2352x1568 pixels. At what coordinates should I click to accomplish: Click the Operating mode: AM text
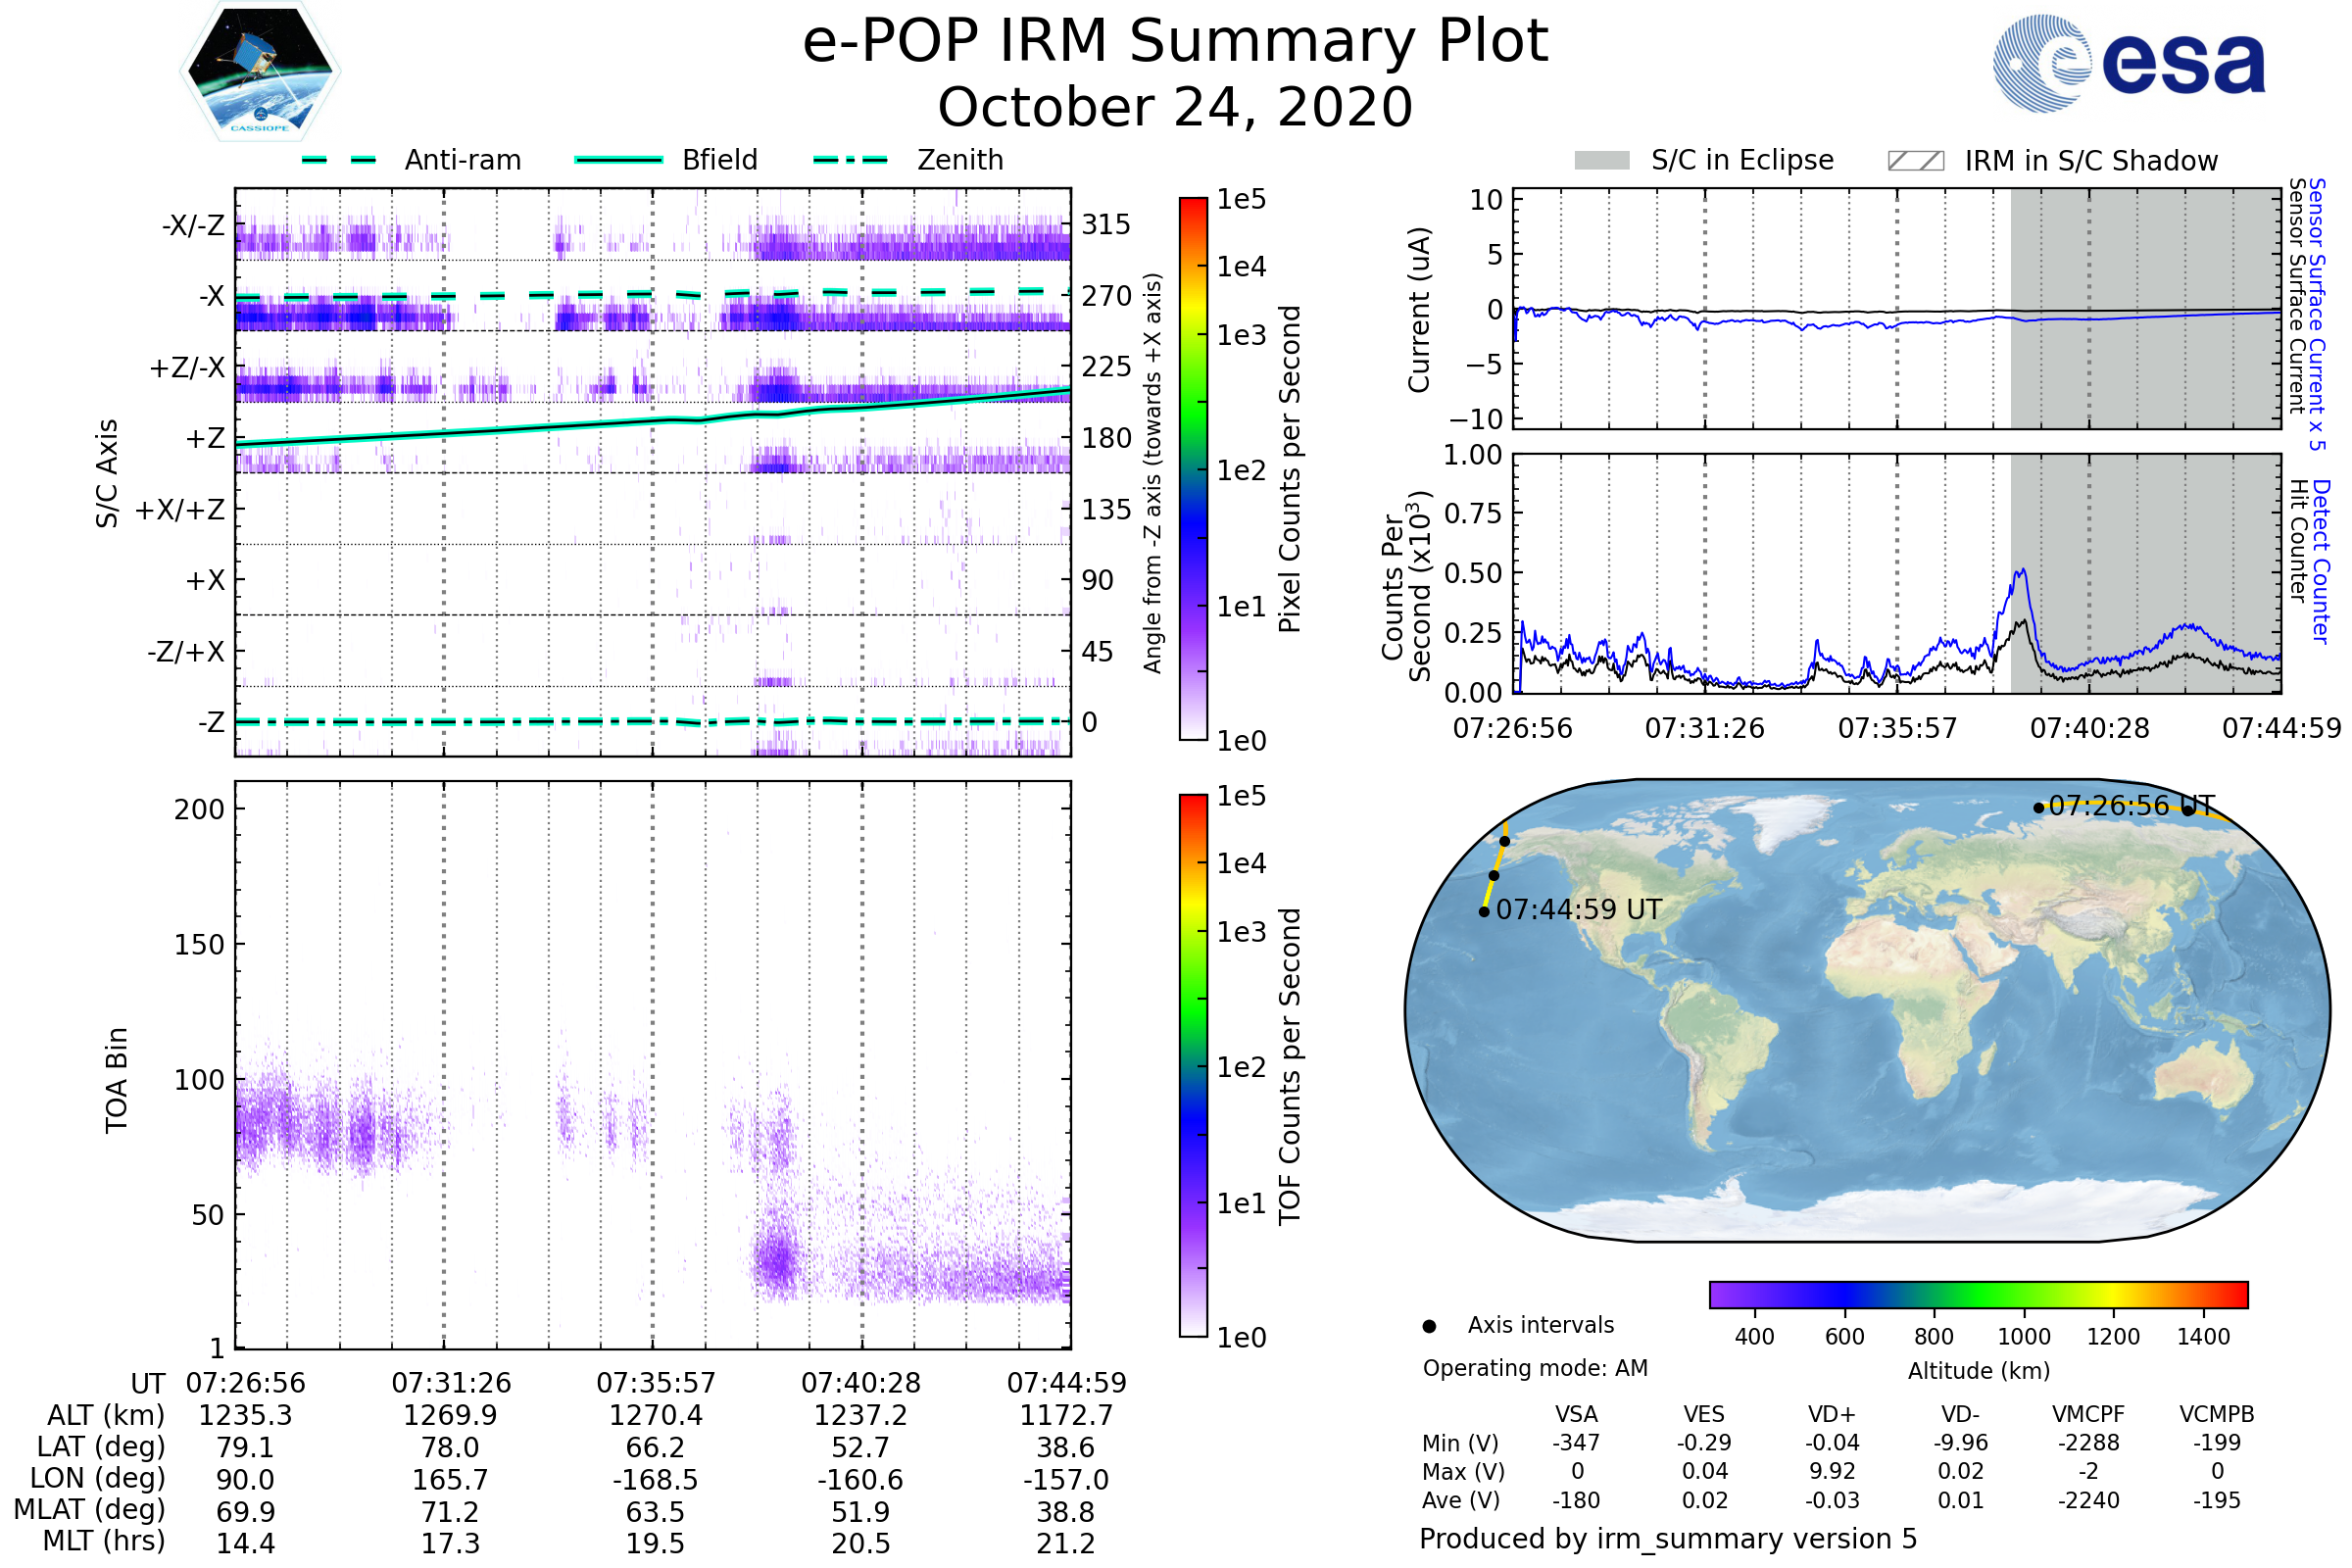pyautogui.click(x=1535, y=1369)
